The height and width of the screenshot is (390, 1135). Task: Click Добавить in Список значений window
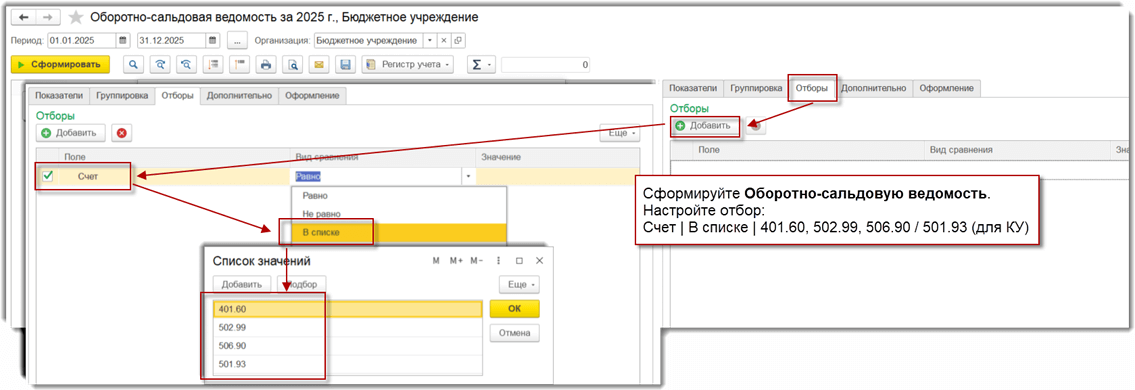(242, 285)
